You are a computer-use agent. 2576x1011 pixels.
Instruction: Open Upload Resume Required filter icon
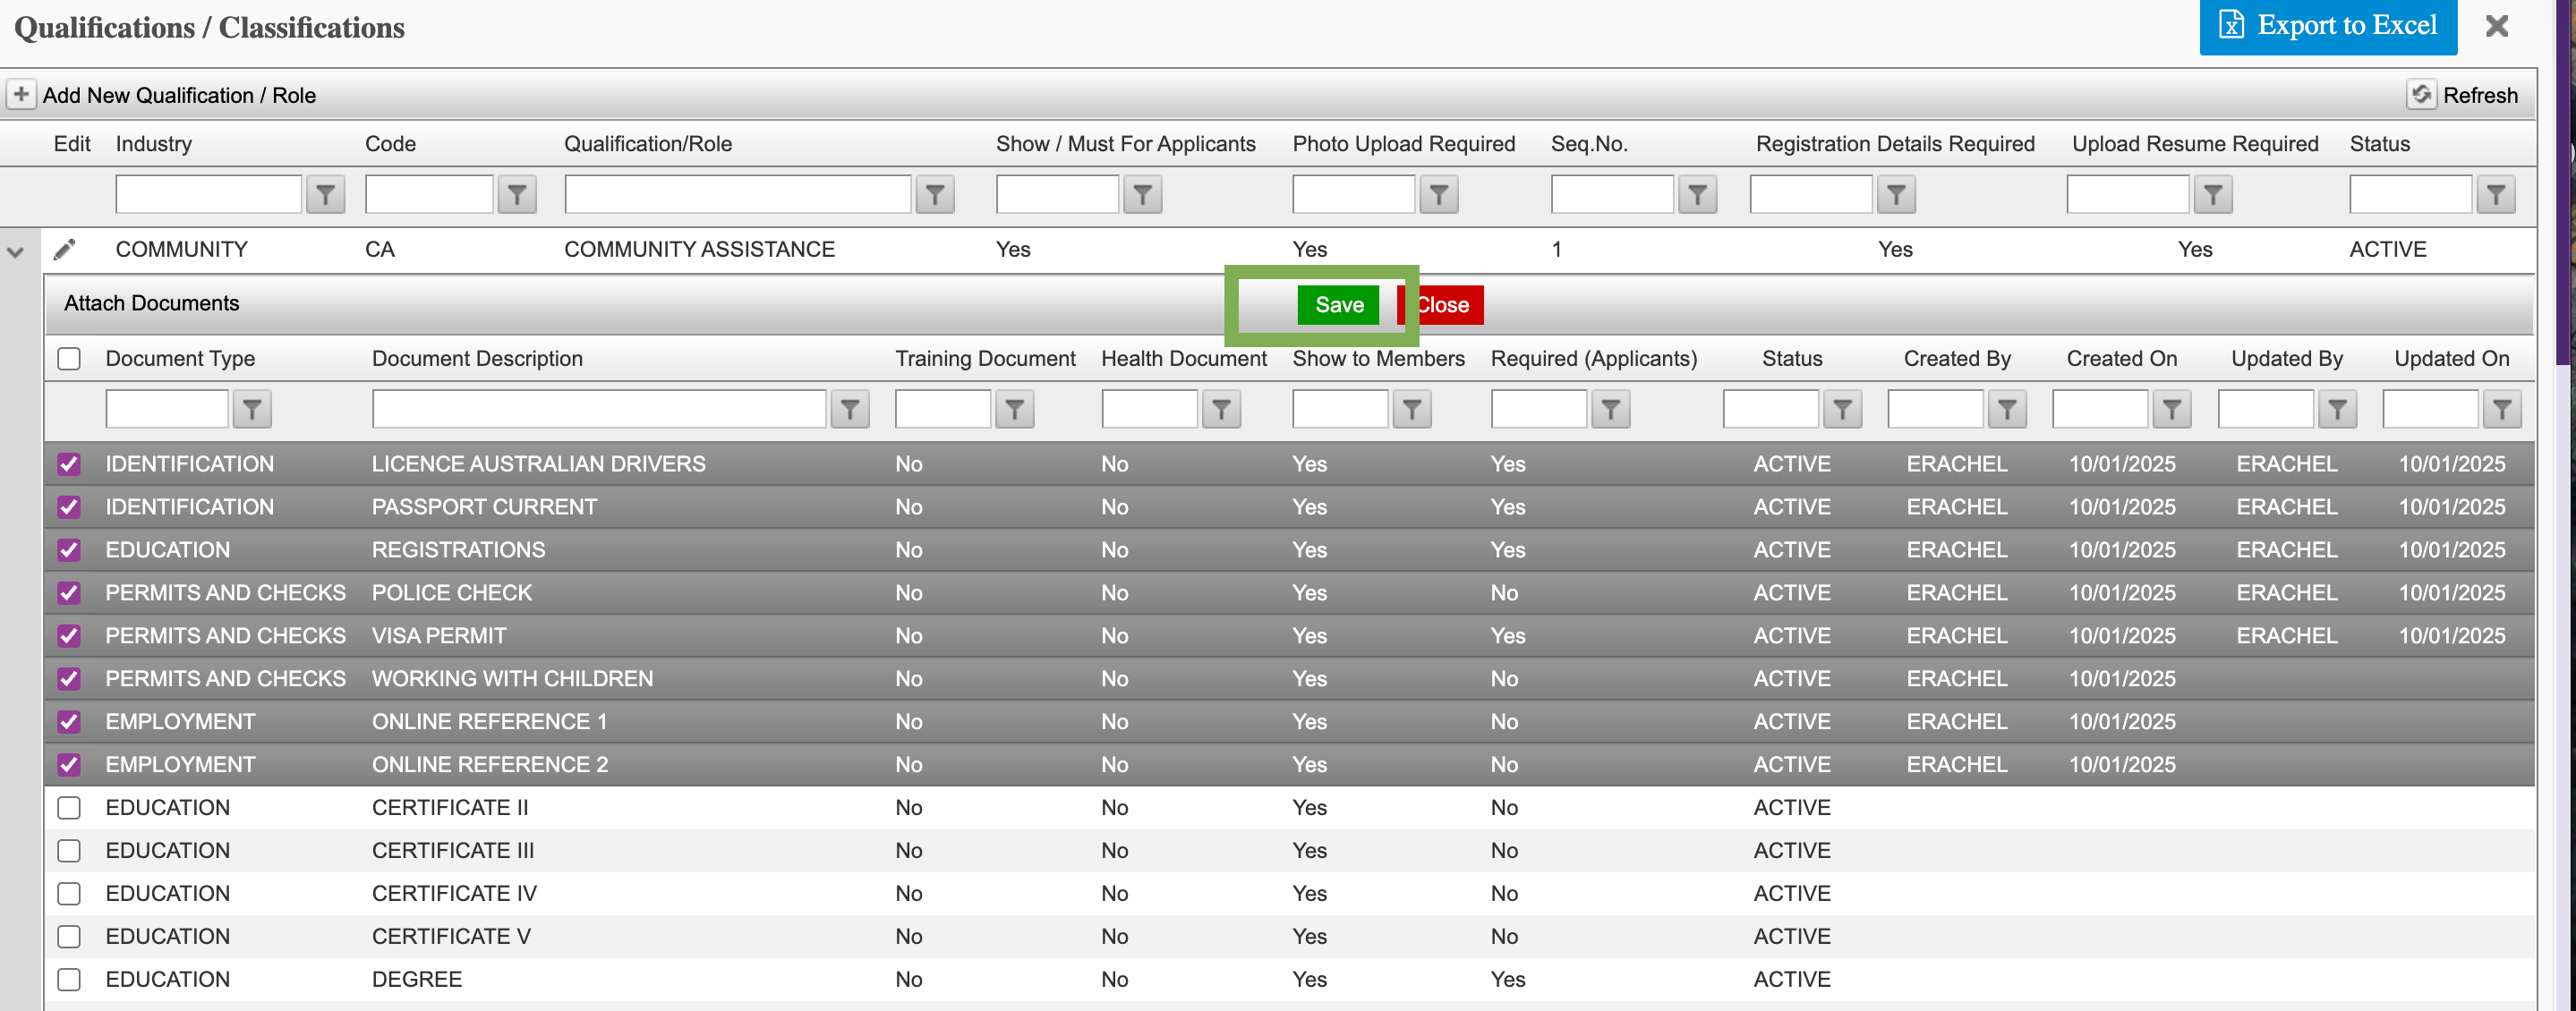click(x=2213, y=194)
